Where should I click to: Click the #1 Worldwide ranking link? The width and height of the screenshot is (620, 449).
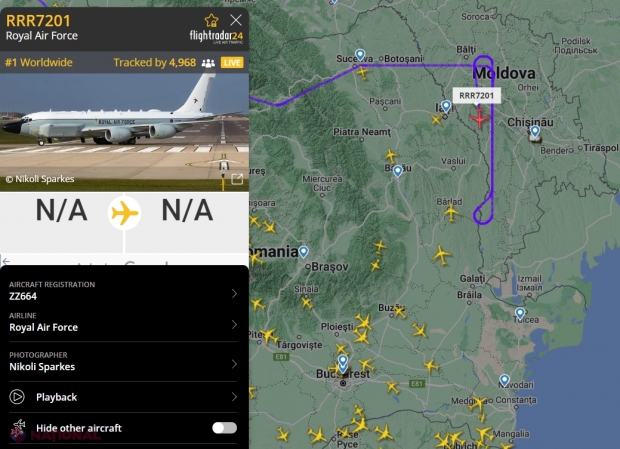pyautogui.click(x=39, y=62)
